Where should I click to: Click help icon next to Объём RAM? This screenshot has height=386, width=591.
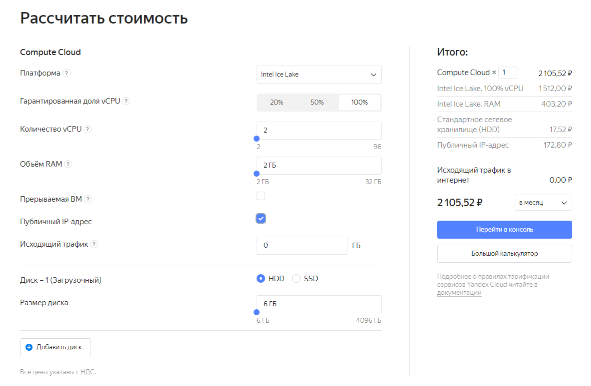click(x=68, y=164)
